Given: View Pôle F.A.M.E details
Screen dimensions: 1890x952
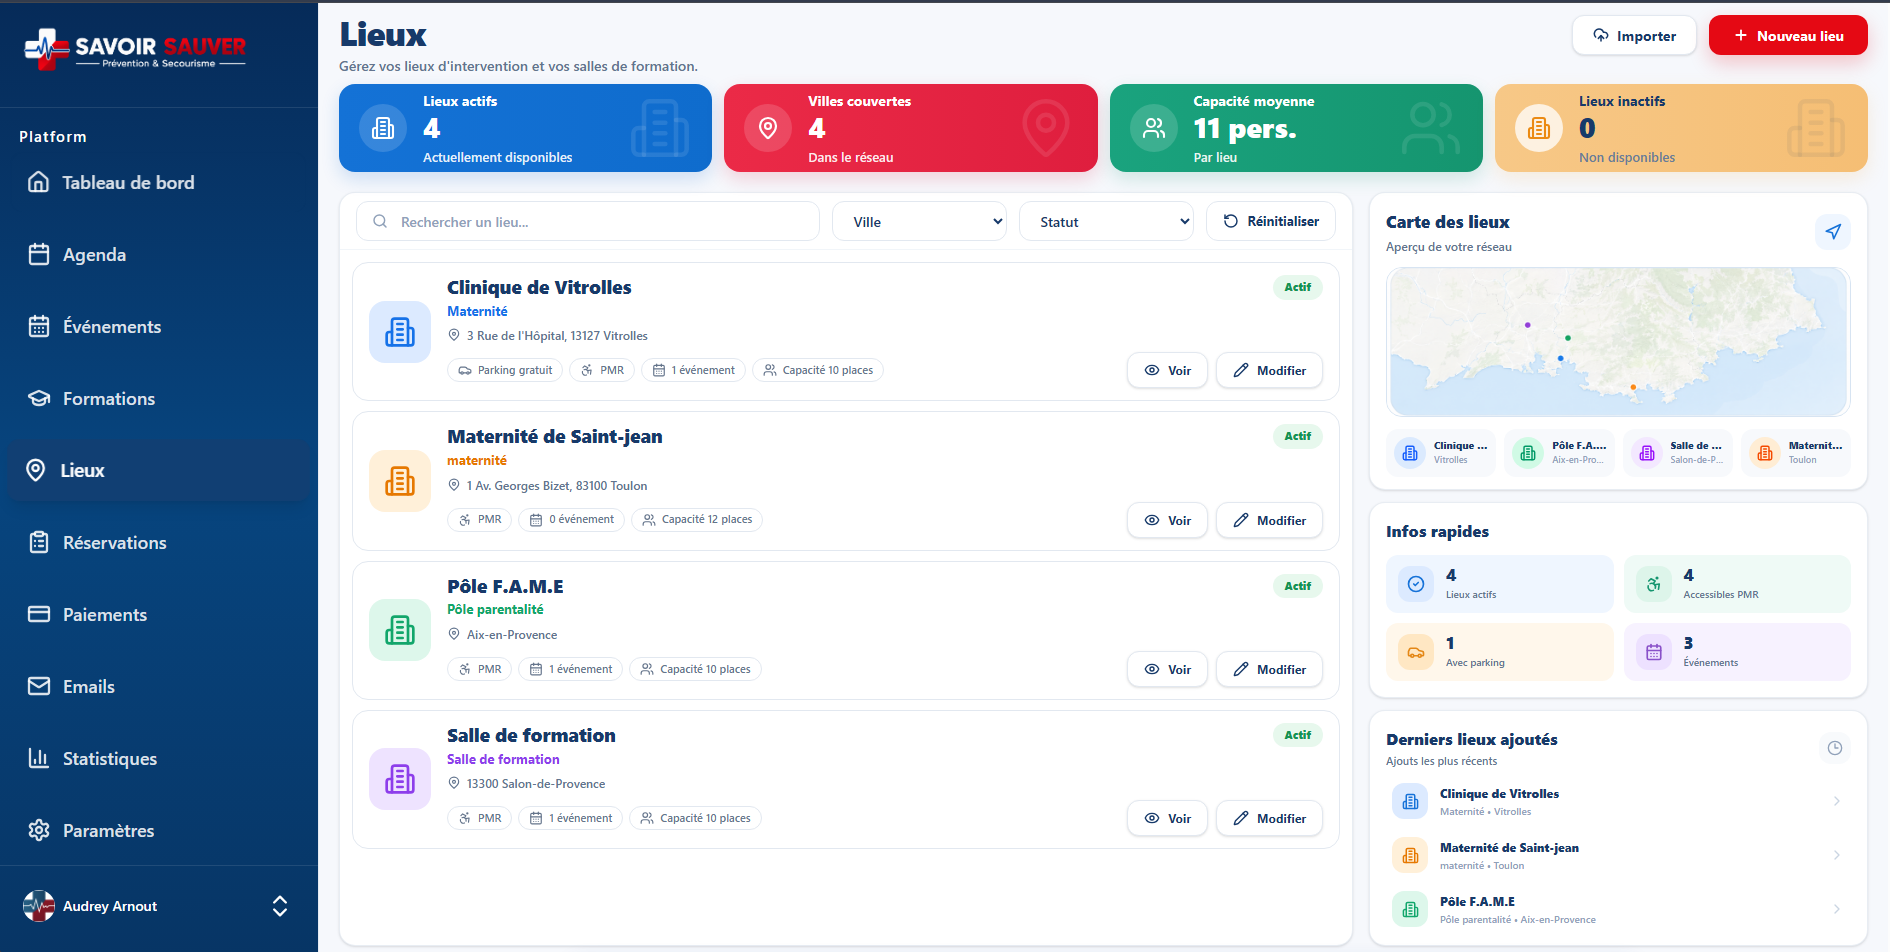Looking at the screenshot, I should coord(1168,670).
